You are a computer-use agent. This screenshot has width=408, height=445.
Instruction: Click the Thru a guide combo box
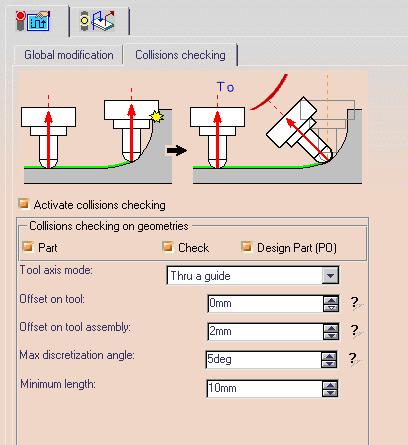253,275
